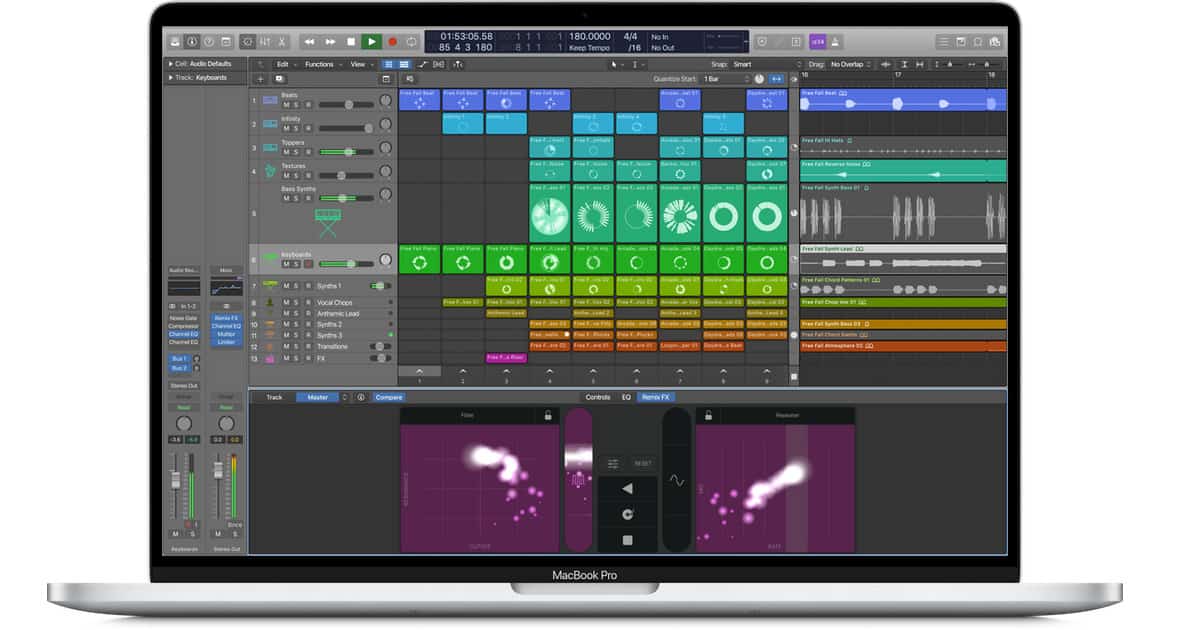Switch to the Track tab
The image size is (1200, 630).
[x=274, y=397]
